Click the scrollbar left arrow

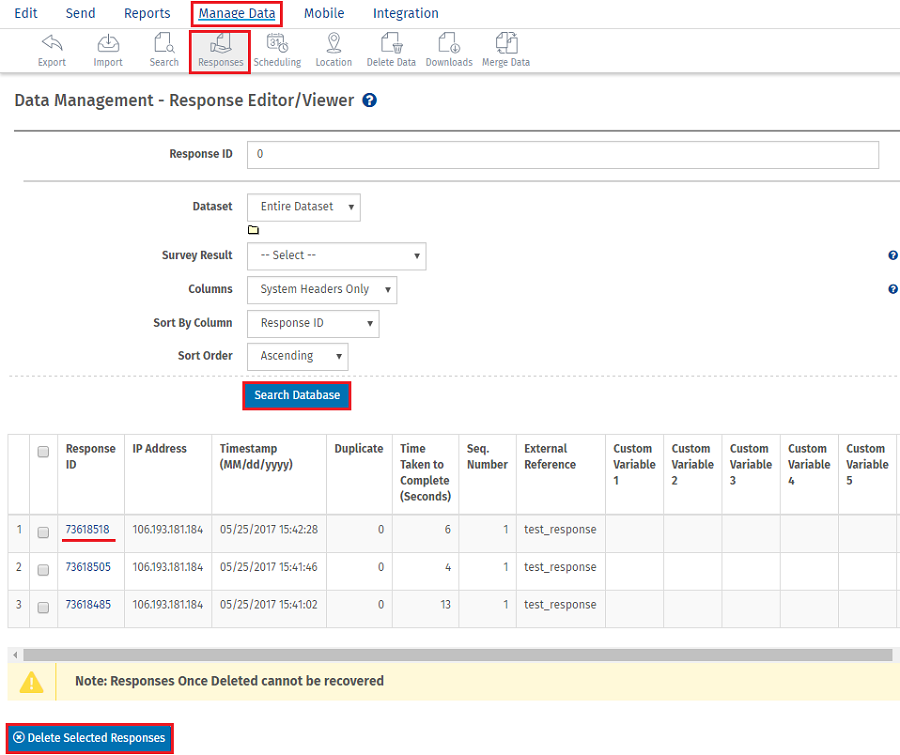tap(15, 655)
